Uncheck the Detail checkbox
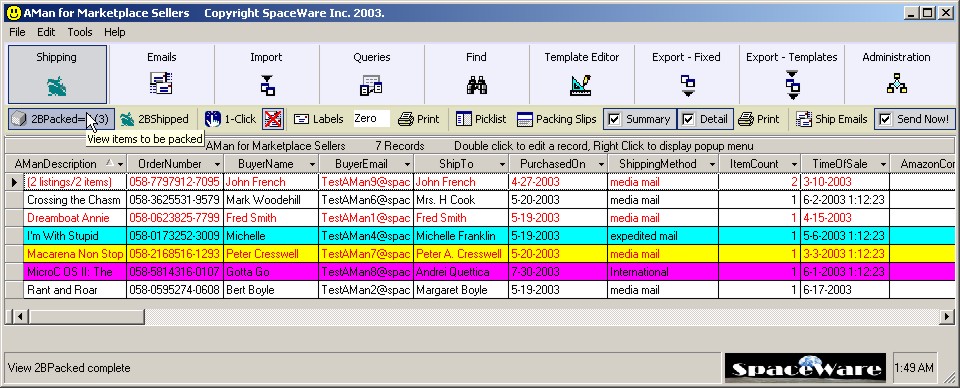The width and height of the screenshot is (960, 388). point(688,119)
